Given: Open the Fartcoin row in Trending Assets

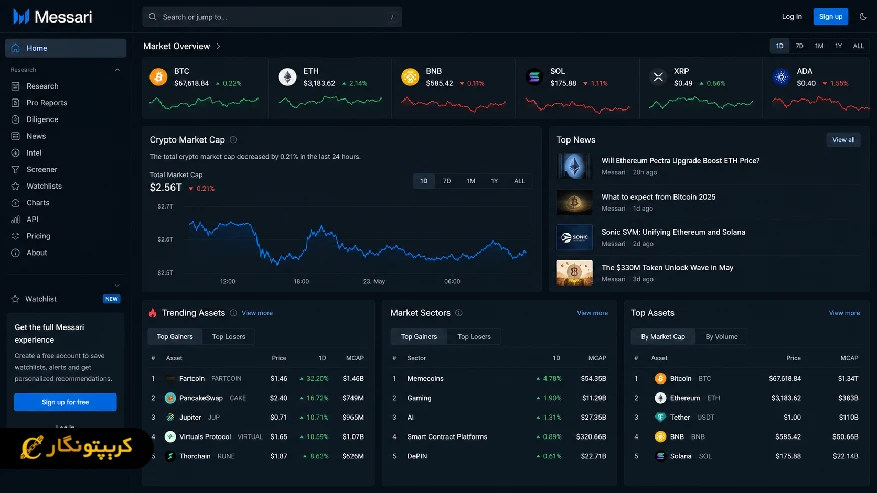Looking at the screenshot, I should click(x=258, y=379).
